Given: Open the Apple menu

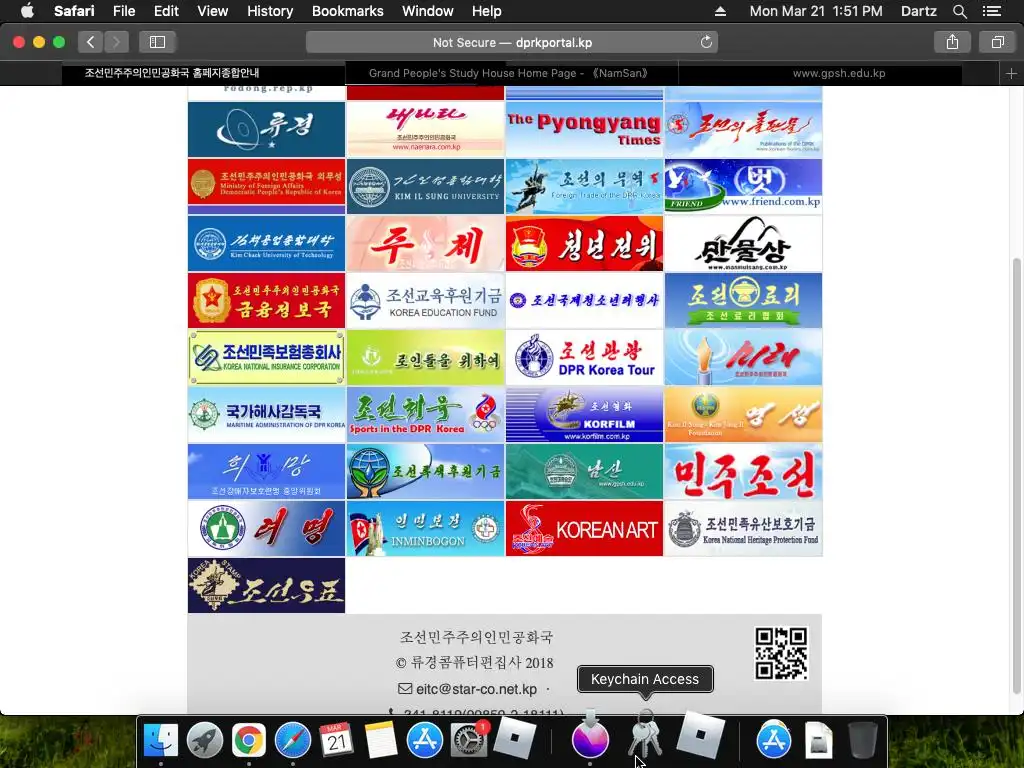Looking at the screenshot, I should click(x=27, y=11).
